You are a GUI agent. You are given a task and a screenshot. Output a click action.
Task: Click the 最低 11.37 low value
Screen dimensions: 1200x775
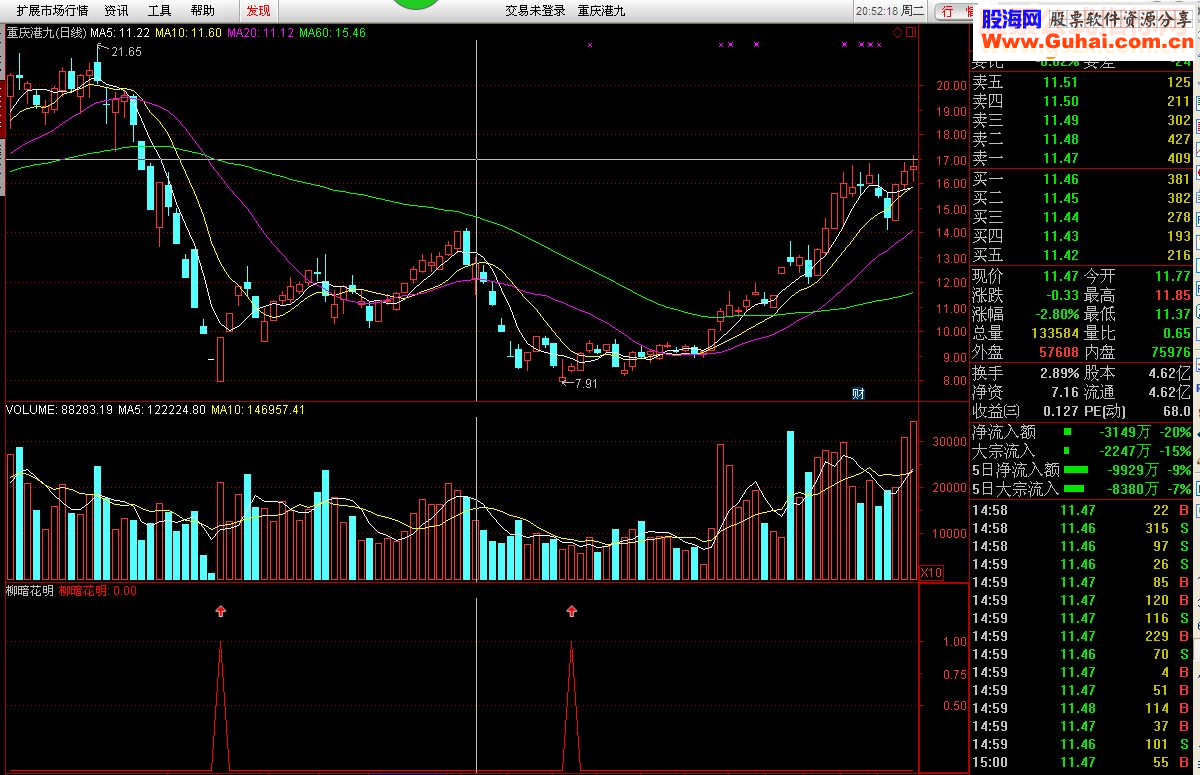point(1172,314)
